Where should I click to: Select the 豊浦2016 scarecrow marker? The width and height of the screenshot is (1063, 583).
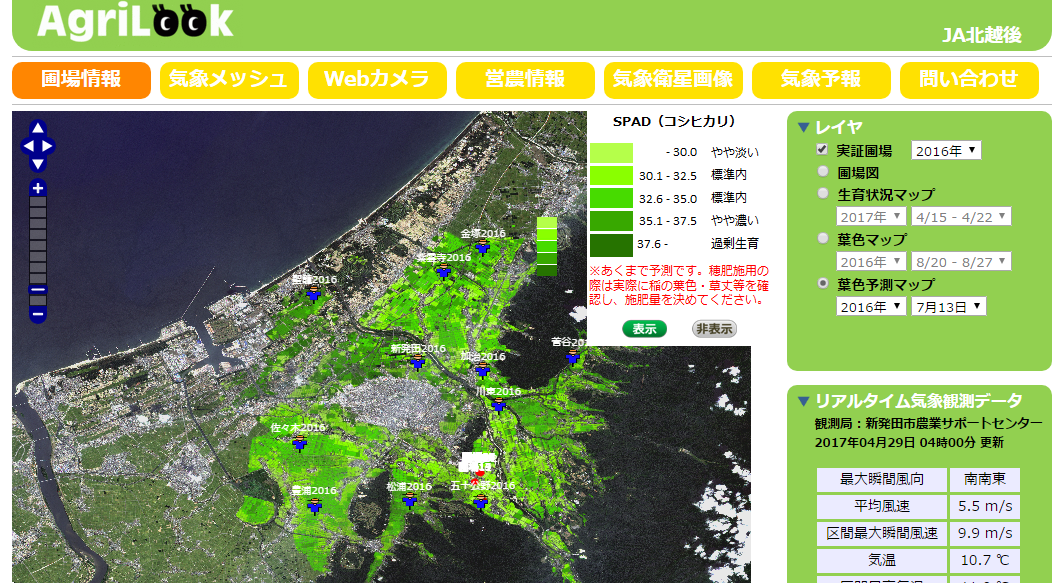[314, 505]
